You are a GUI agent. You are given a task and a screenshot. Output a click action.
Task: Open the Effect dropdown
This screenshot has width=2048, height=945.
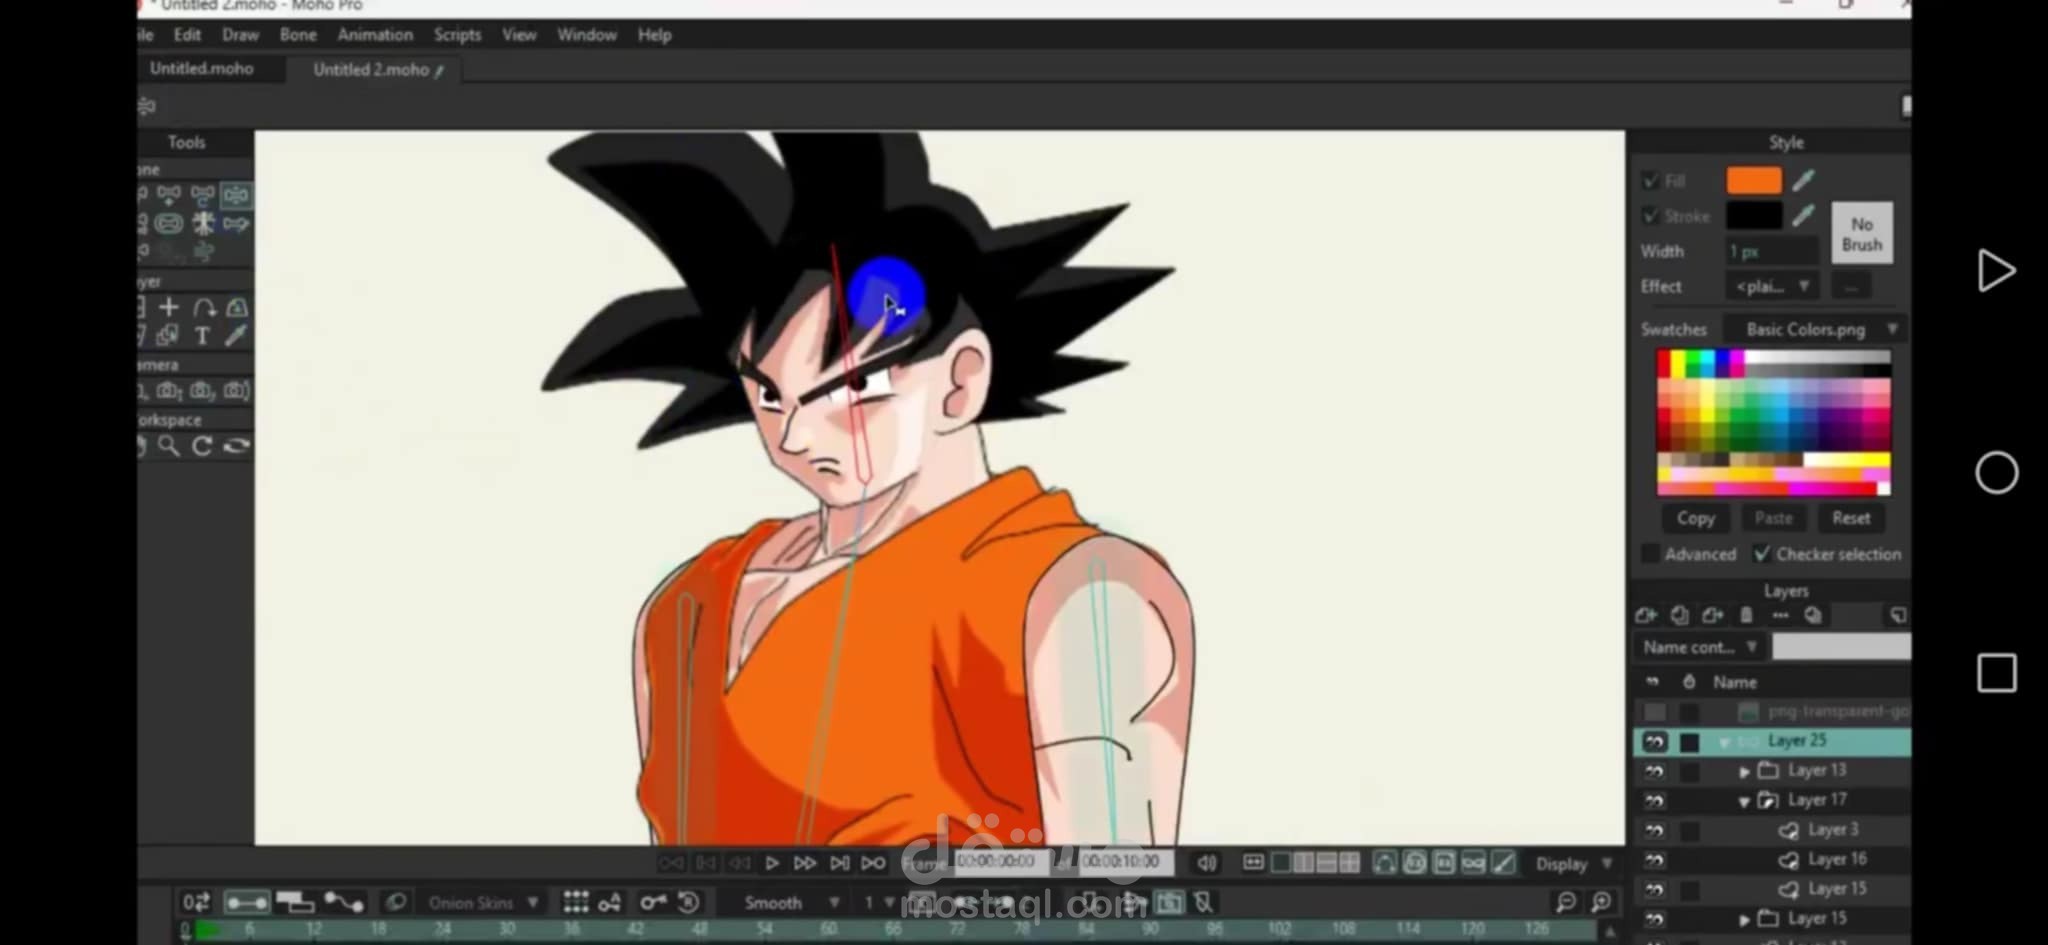(x=1772, y=286)
